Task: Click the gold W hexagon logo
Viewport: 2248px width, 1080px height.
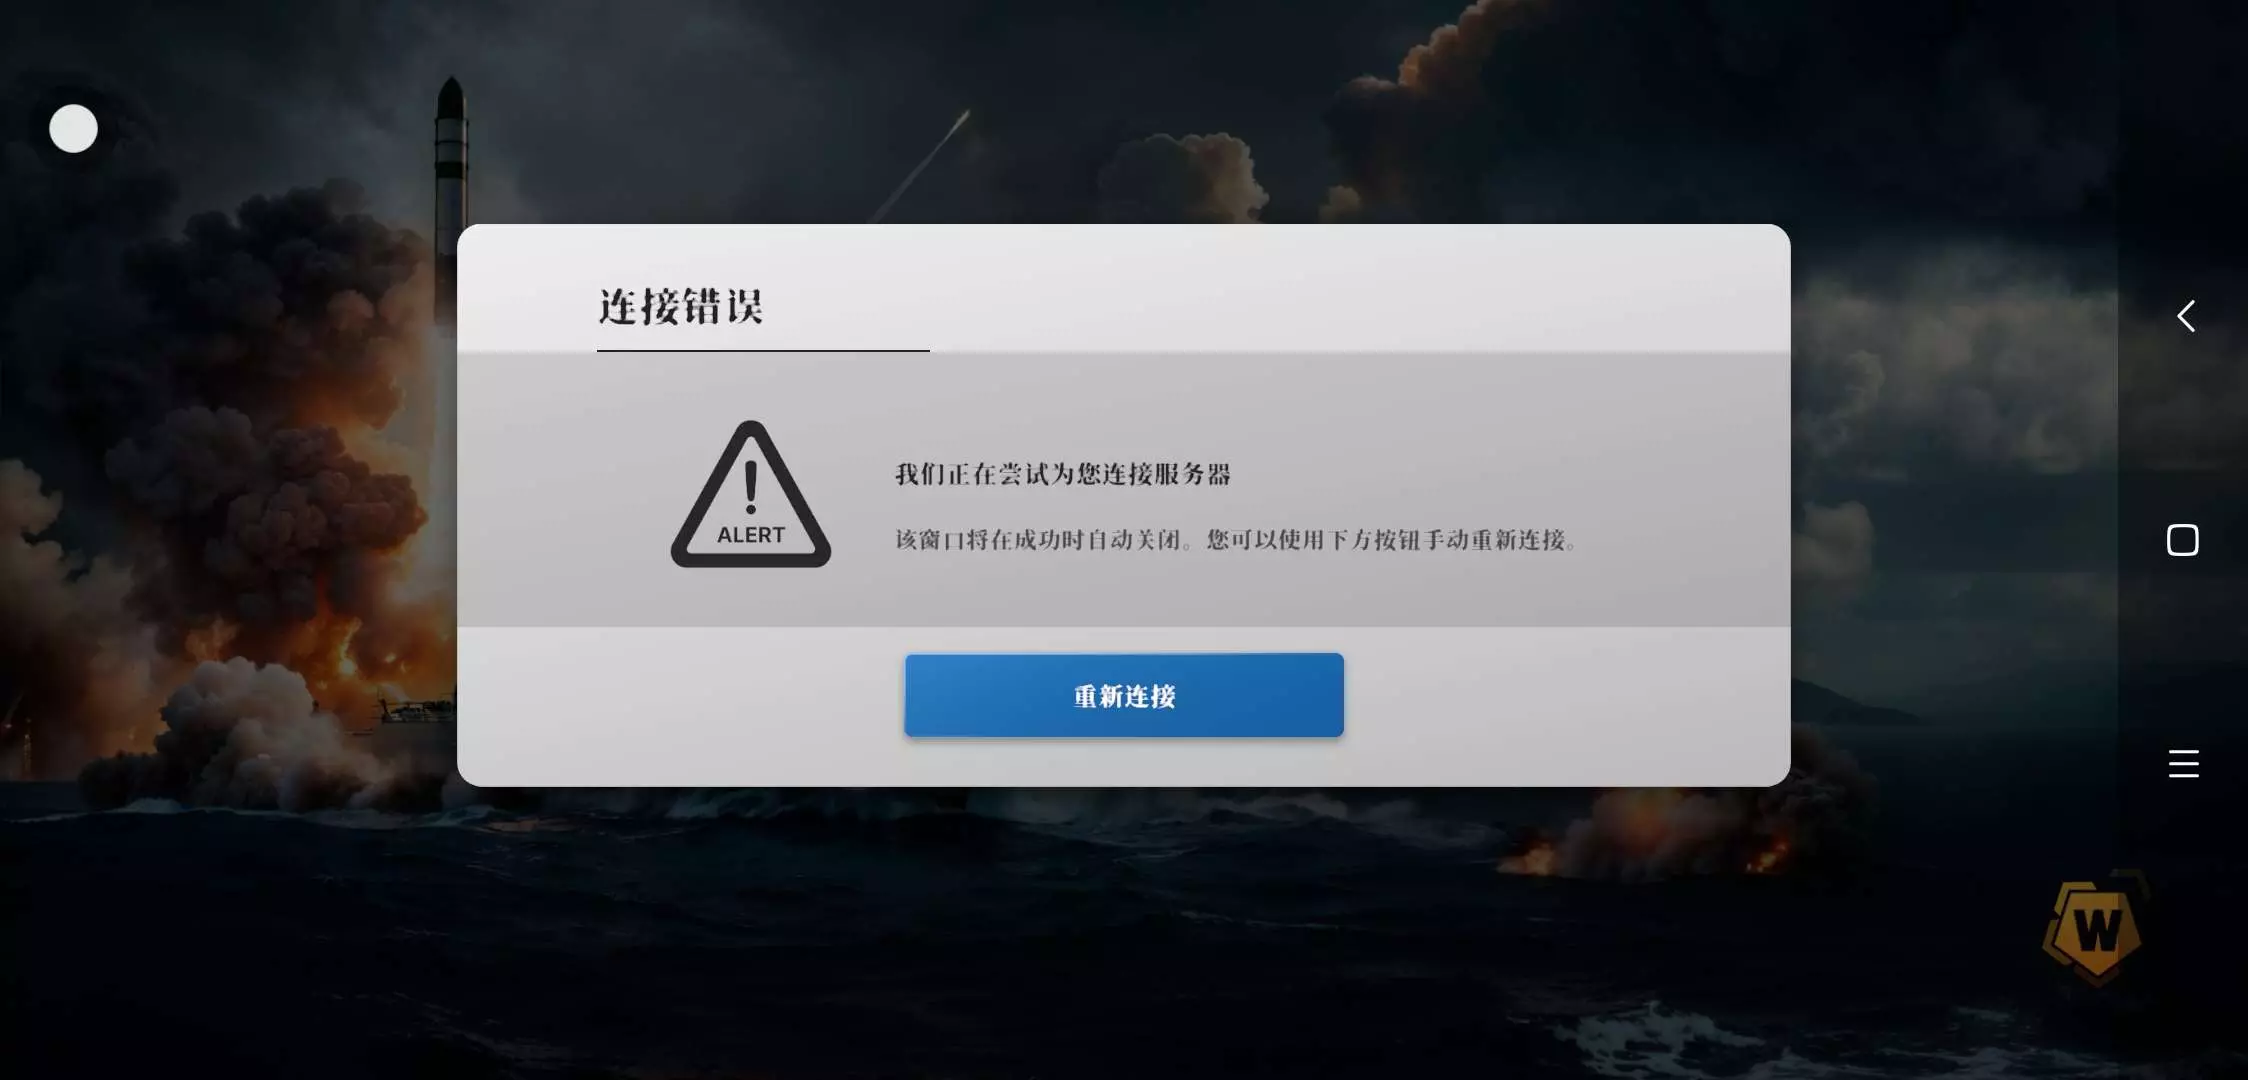Action: coord(2095,928)
